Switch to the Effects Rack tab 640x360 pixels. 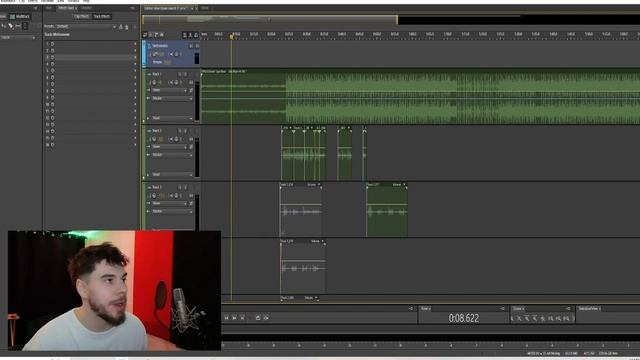[67, 8]
